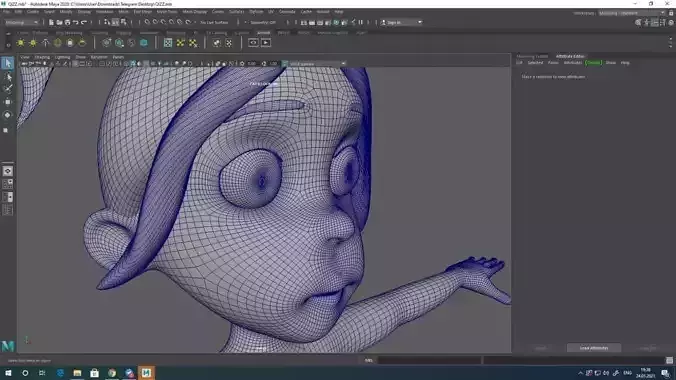Toggle snap to view planes
The width and height of the screenshot is (676, 380).
pyautogui.click(x=180, y=22)
